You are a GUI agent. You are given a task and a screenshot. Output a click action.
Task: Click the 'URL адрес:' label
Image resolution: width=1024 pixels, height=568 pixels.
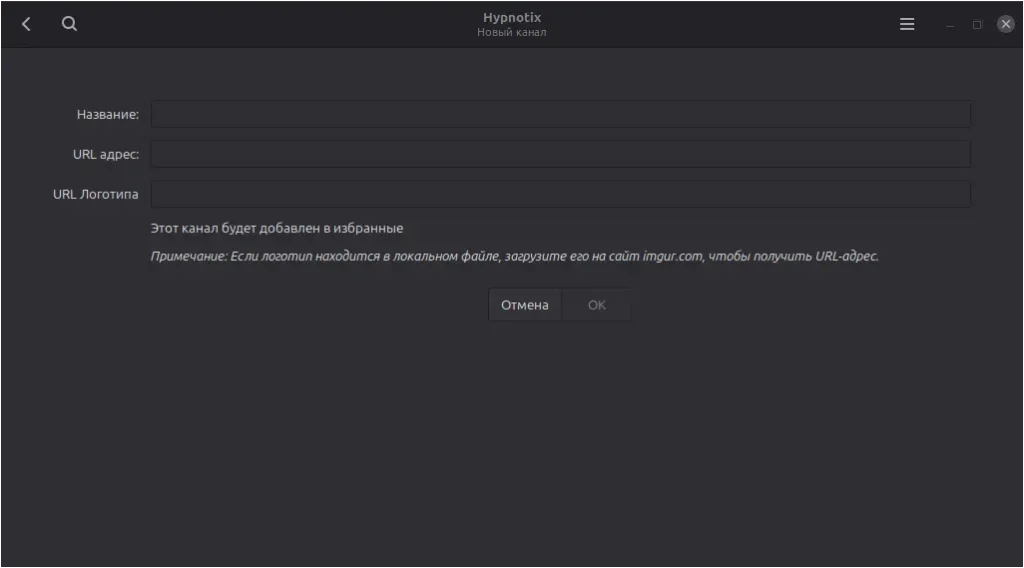(x=106, y=154)
